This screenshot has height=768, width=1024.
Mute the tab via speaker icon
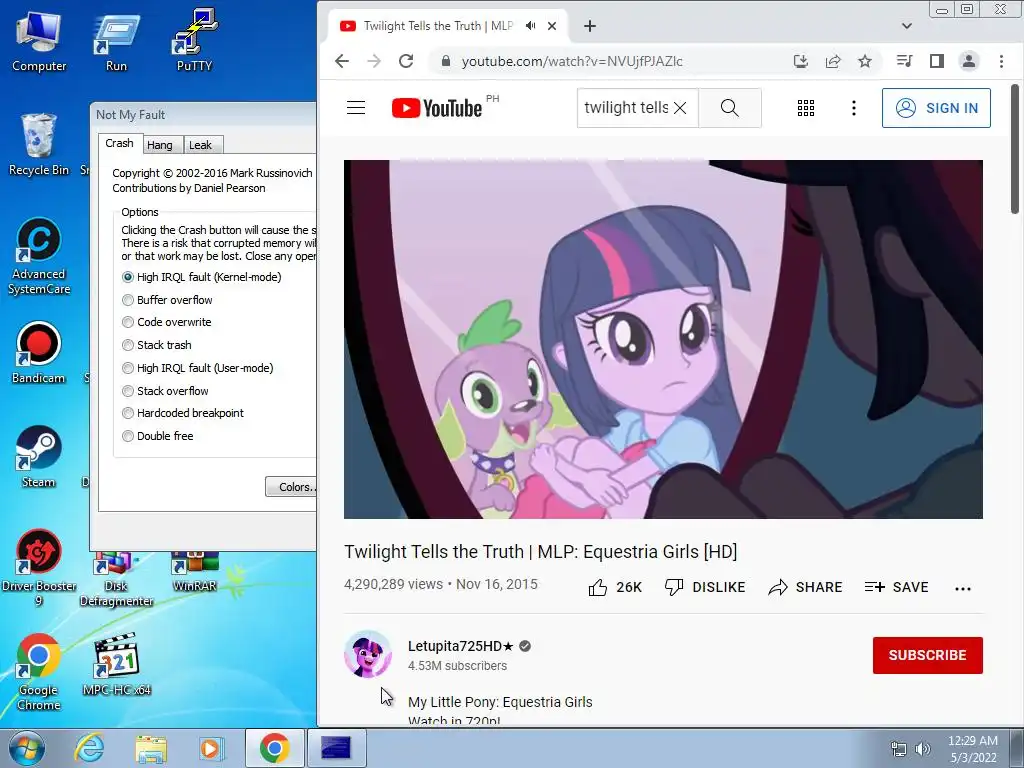pyautogui.click(x=530, y=26)
